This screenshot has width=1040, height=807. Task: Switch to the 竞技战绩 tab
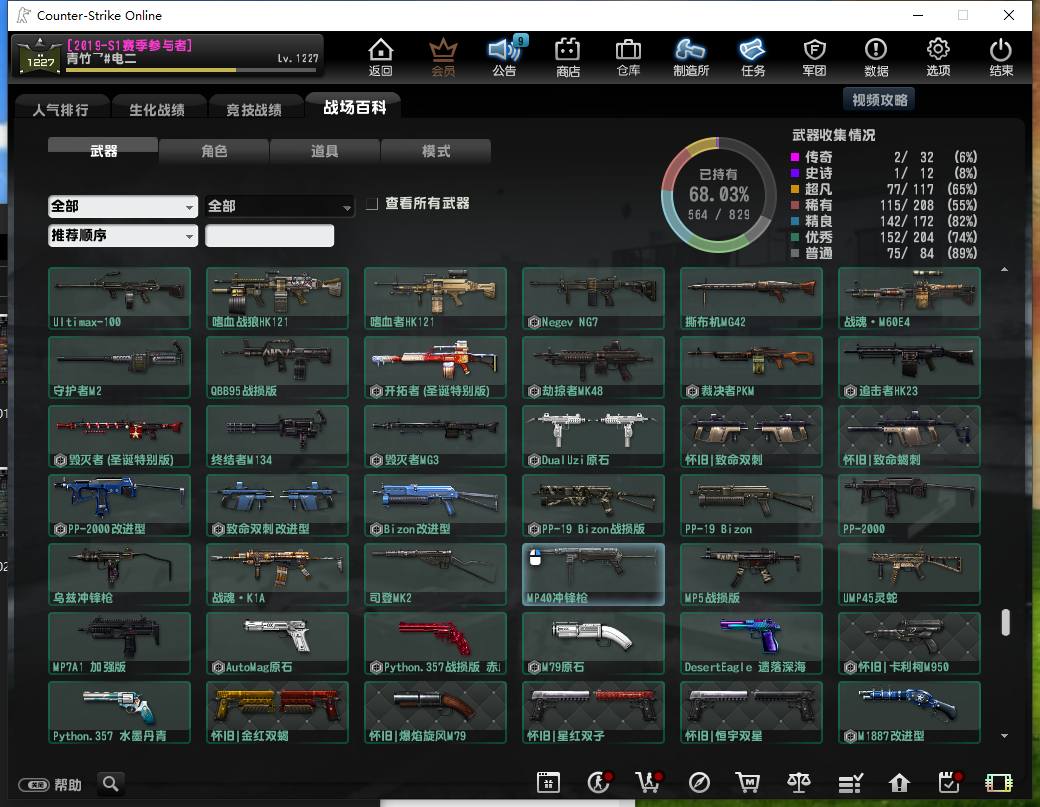[254, 109]
